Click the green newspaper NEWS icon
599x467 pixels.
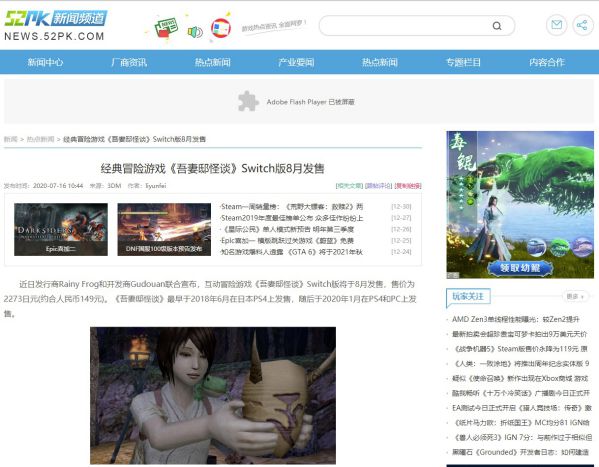pyautogui.click(x=166, y=28)
